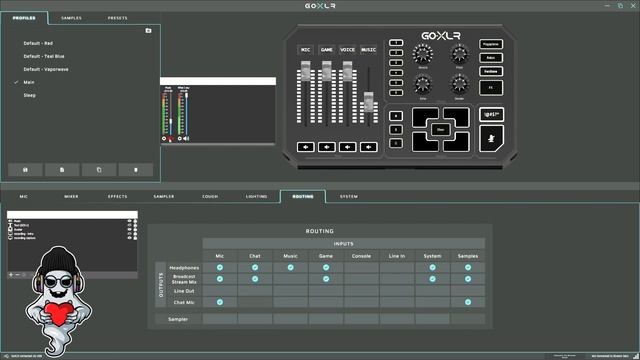Viewport: 640px width, 360px height.
Task: Toggle System to Broadcast Stream Mix routing
Action: click(x=432, y=279)
